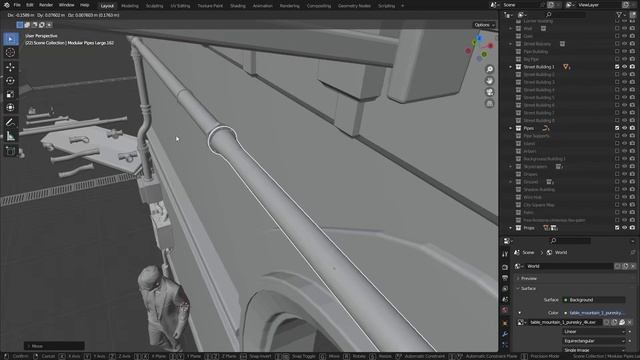Open the Scene properties tab
640x360 pixels.
(x=505, y=300)
